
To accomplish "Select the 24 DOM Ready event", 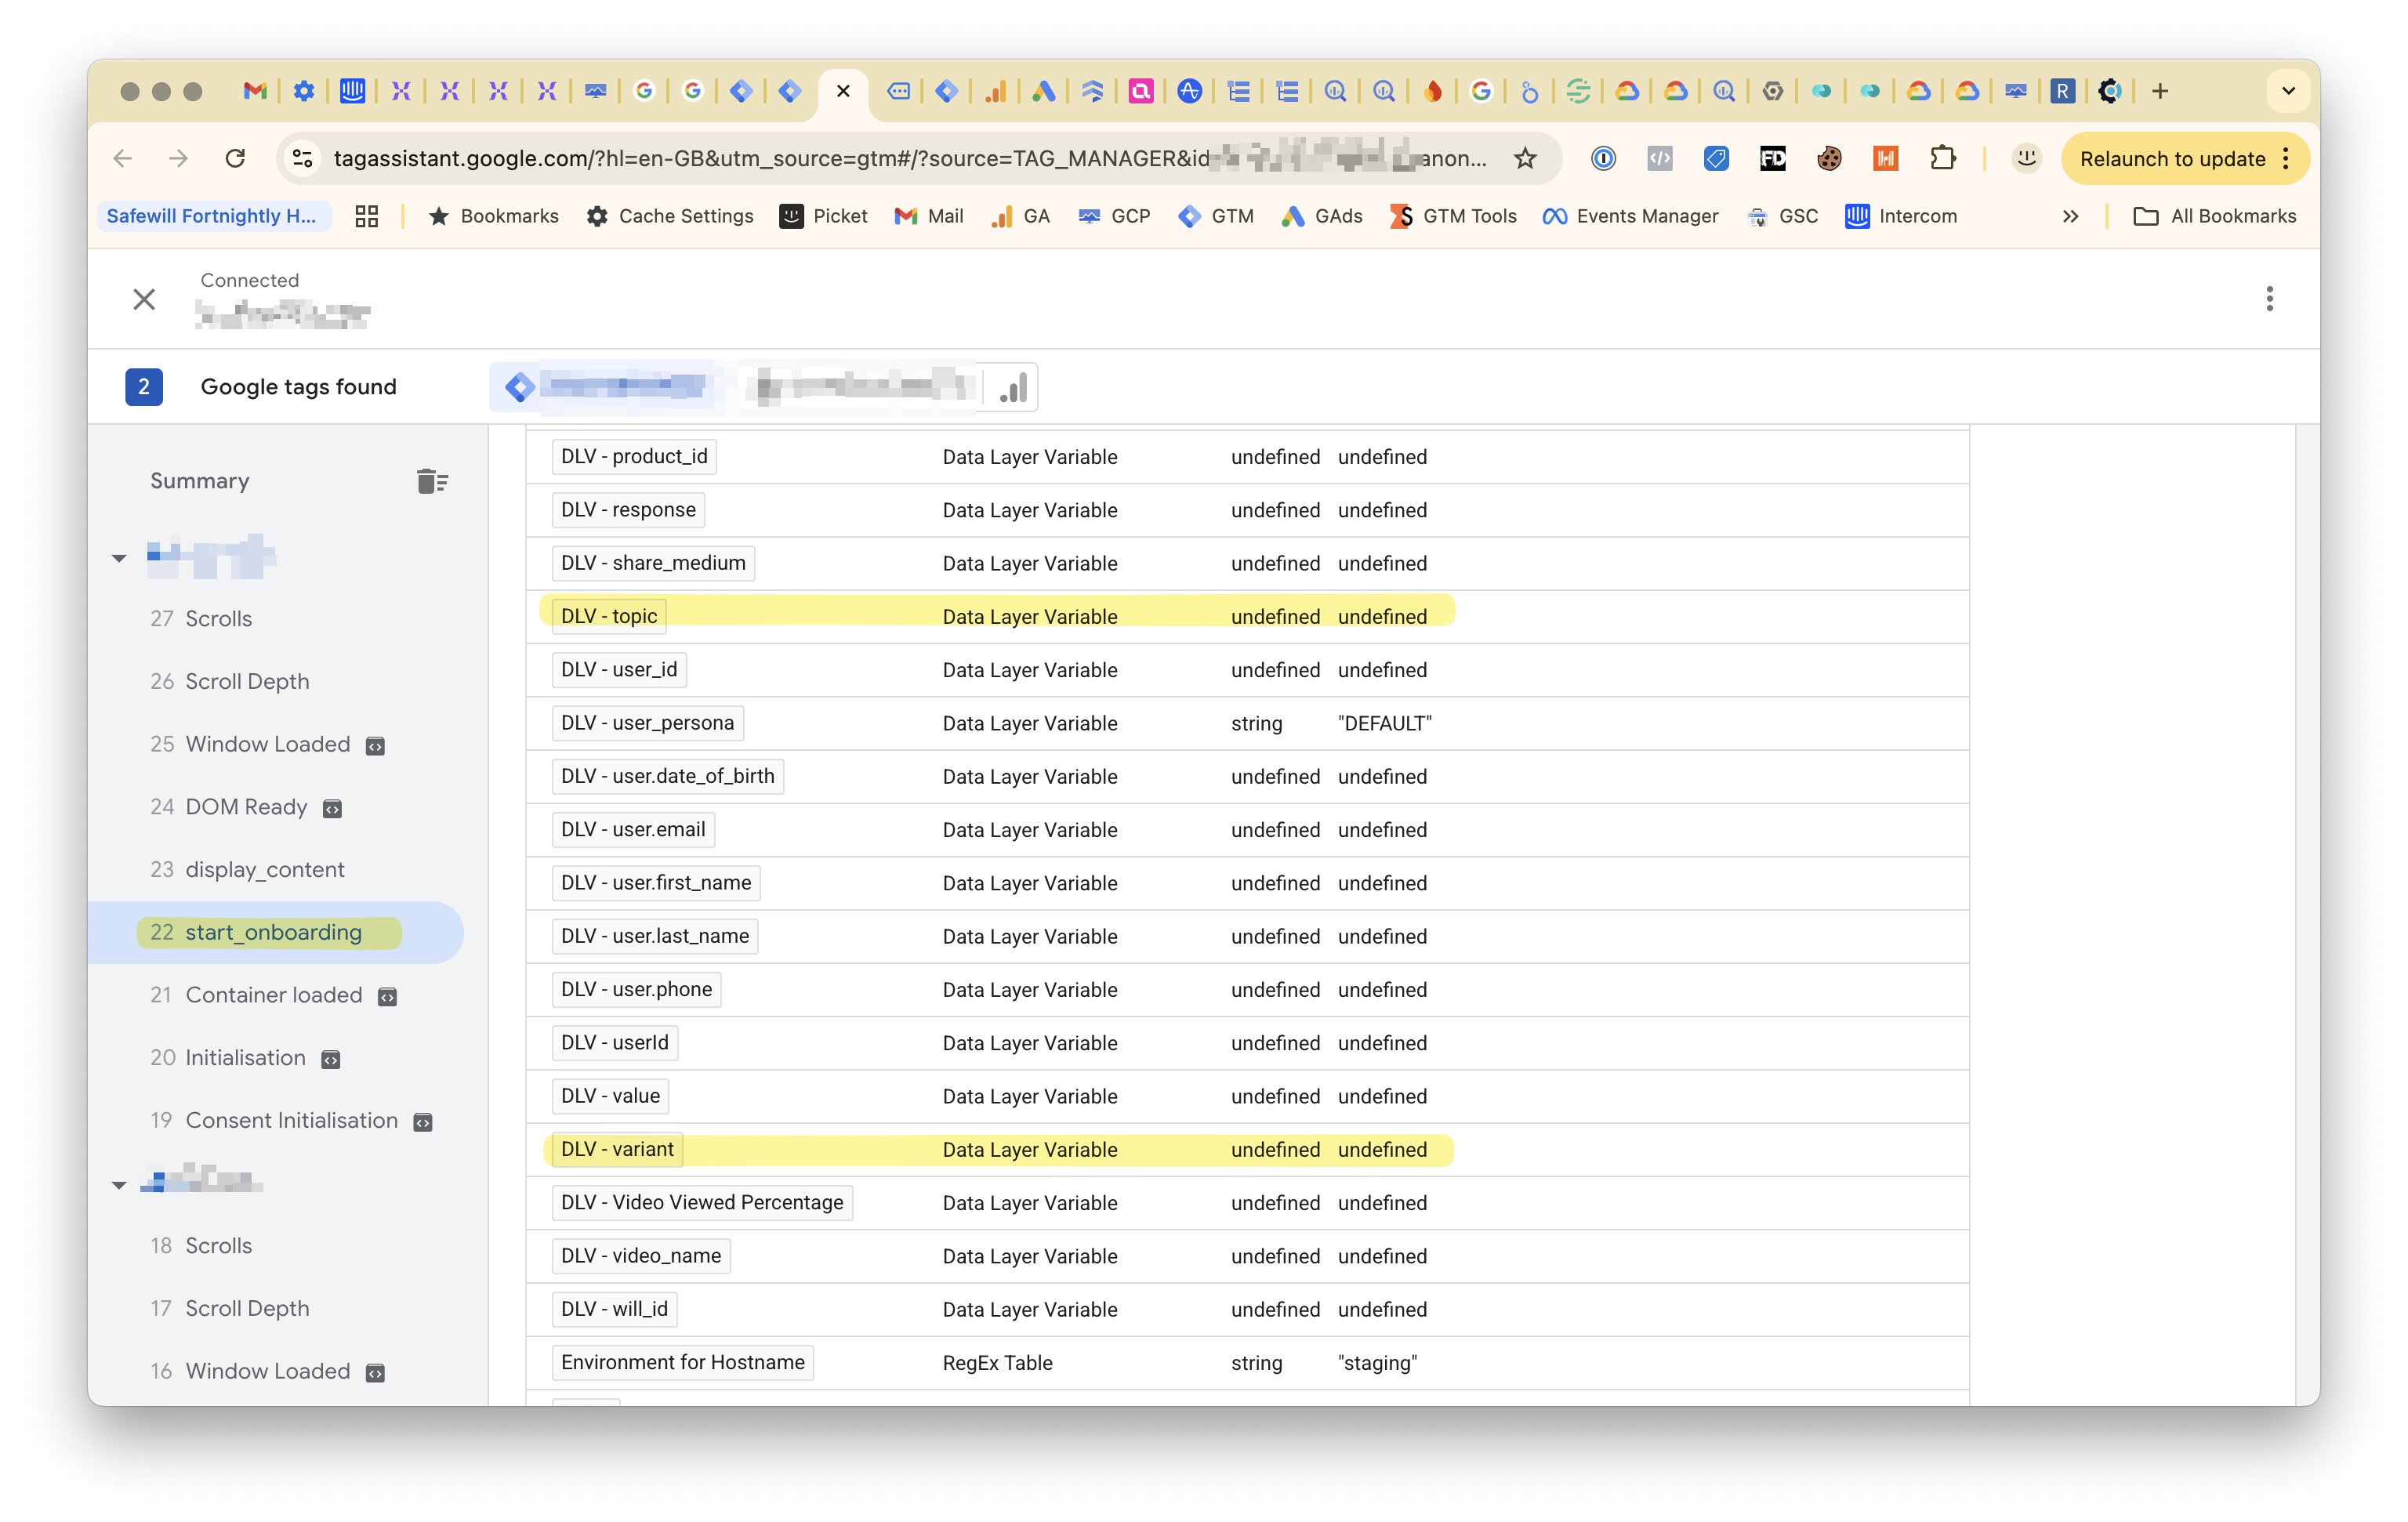I will tap(246, 807).
